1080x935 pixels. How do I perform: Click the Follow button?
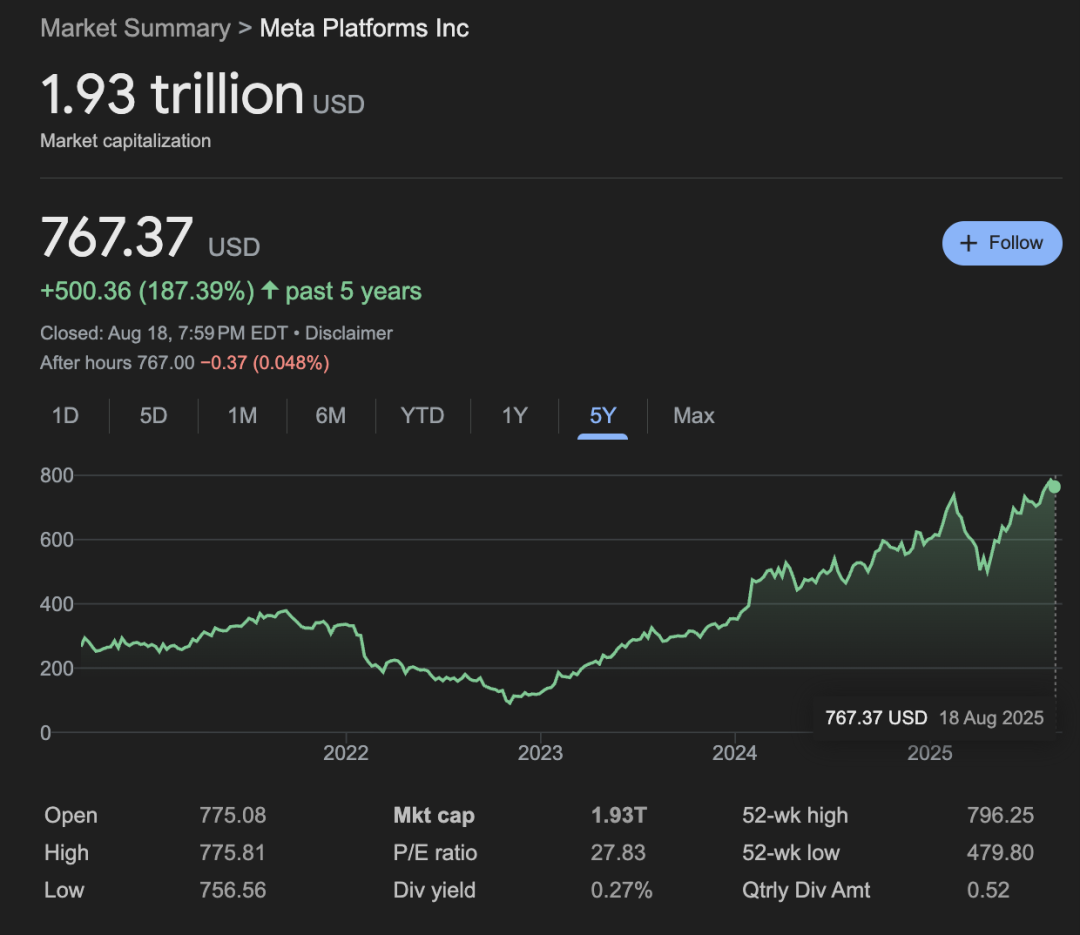(1002, 243)
